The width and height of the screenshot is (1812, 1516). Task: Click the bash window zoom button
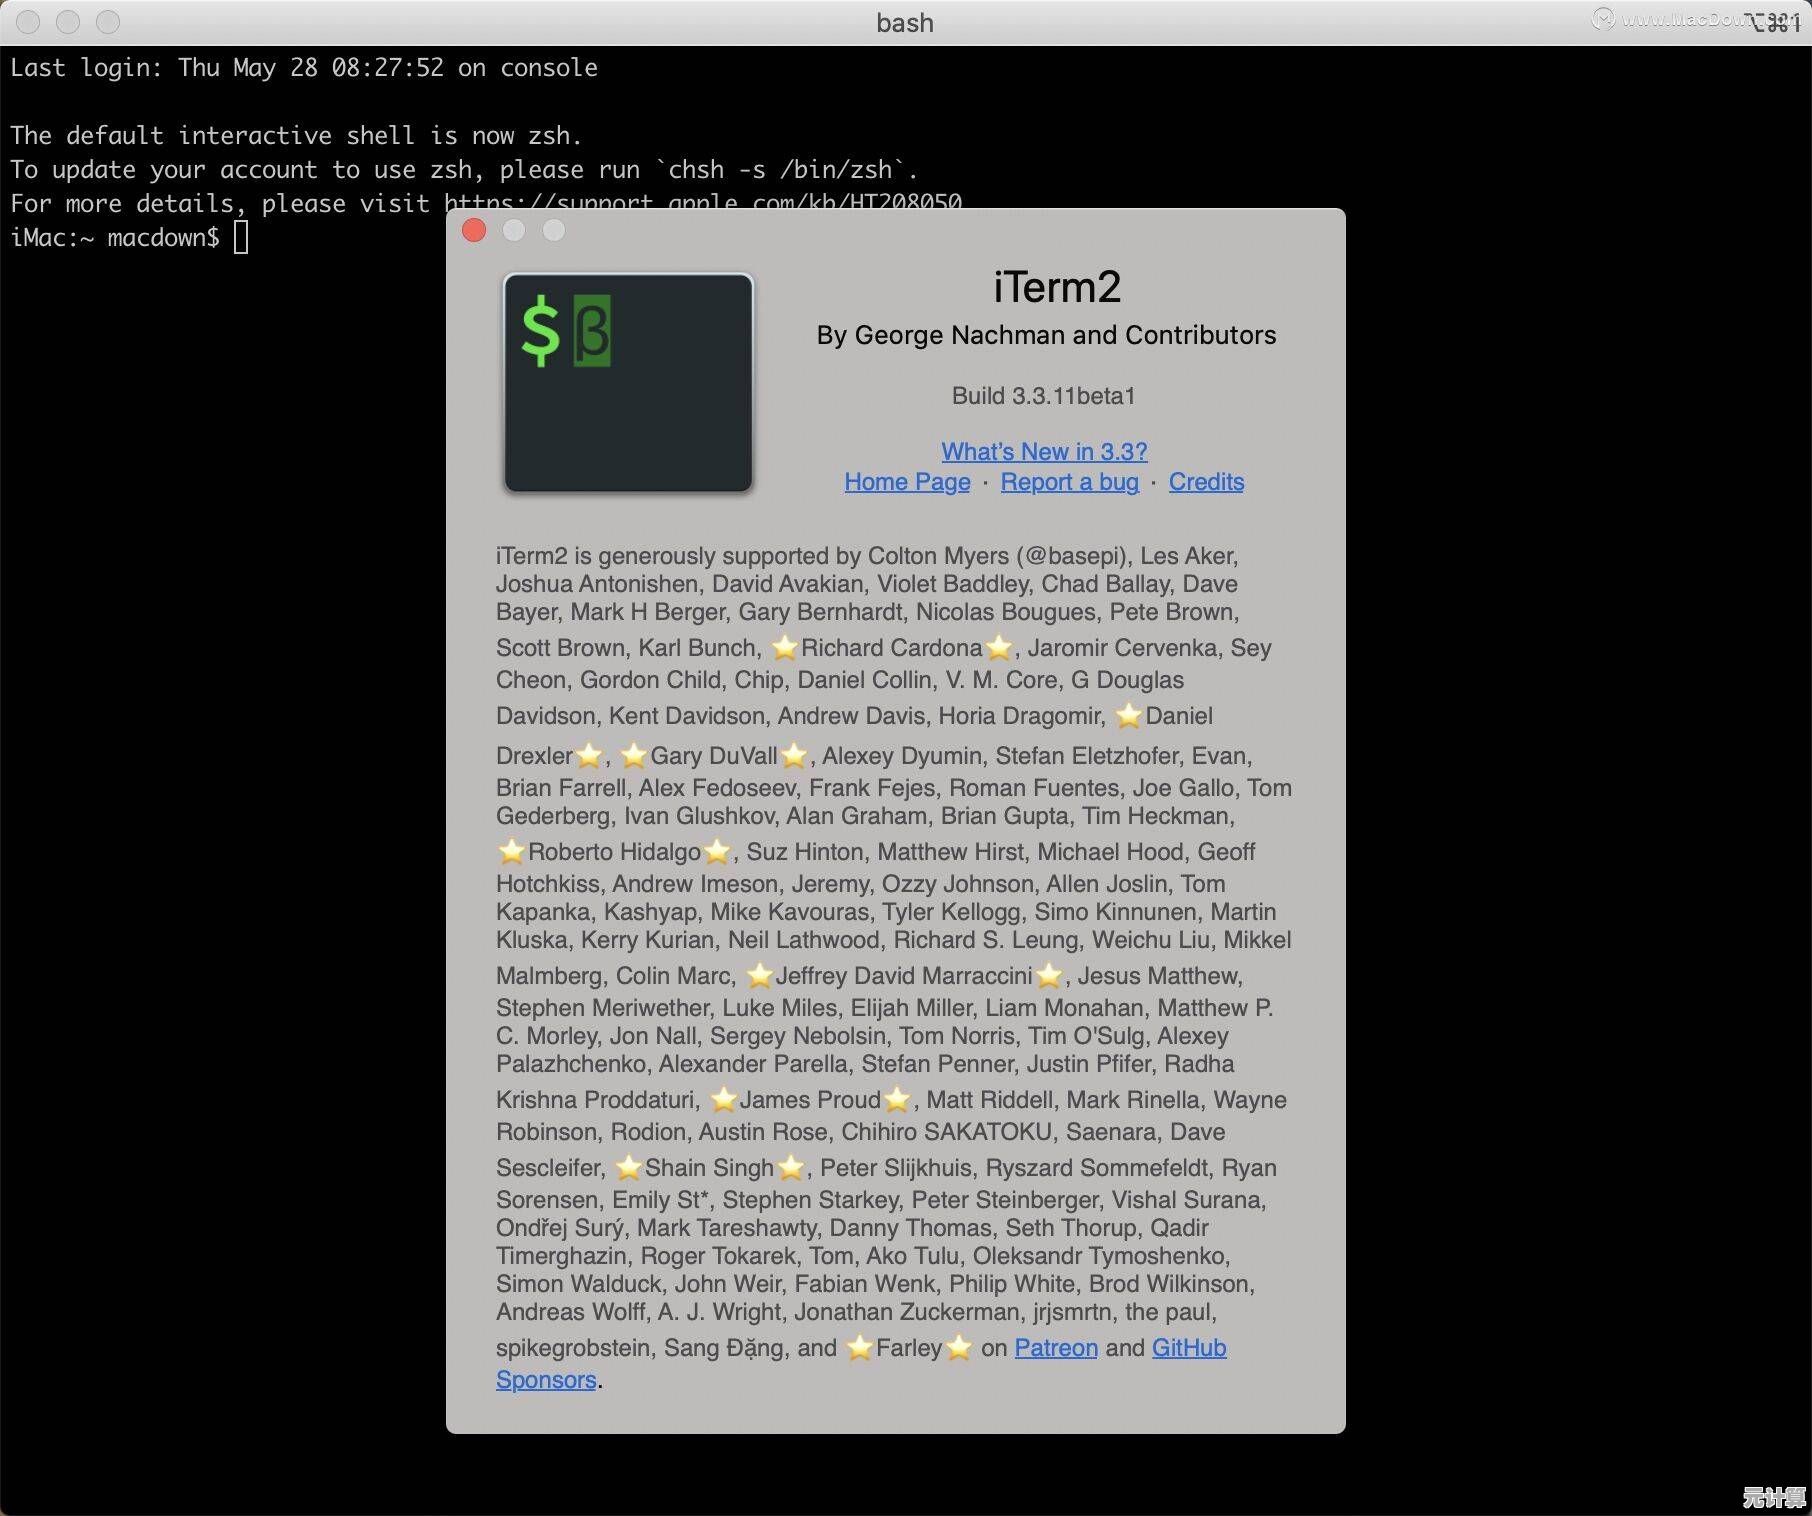coord(108,22)
